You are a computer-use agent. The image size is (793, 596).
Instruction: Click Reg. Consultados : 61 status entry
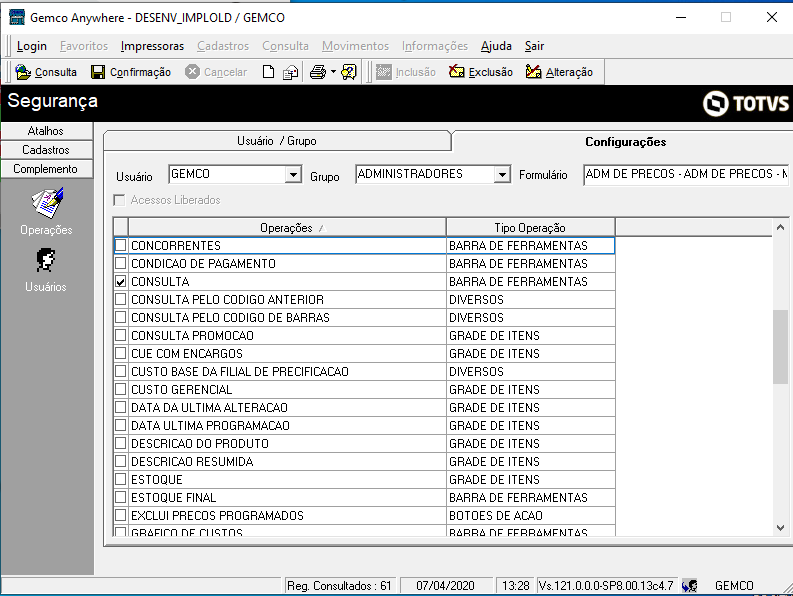click(x=339, y=586)
